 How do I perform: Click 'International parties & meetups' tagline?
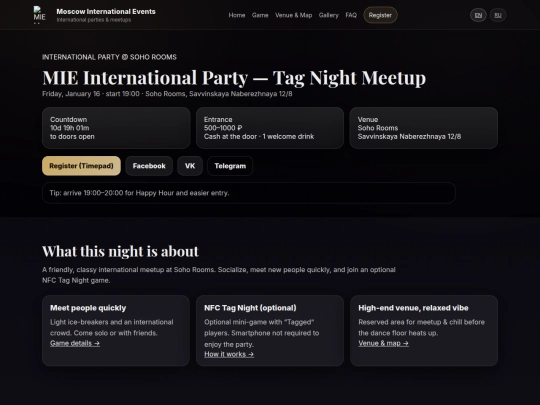[94, 20]
